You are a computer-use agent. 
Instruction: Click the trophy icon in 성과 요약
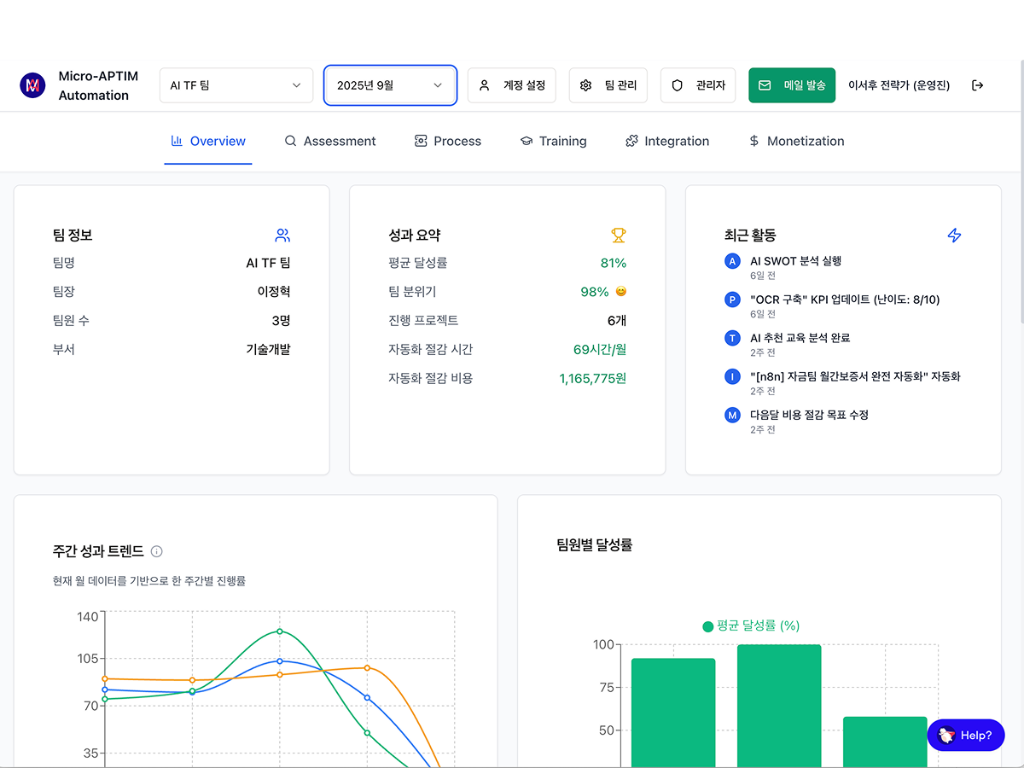(618, 236)
